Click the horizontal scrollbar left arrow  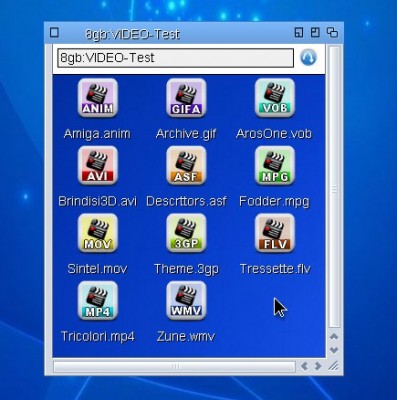304,366
